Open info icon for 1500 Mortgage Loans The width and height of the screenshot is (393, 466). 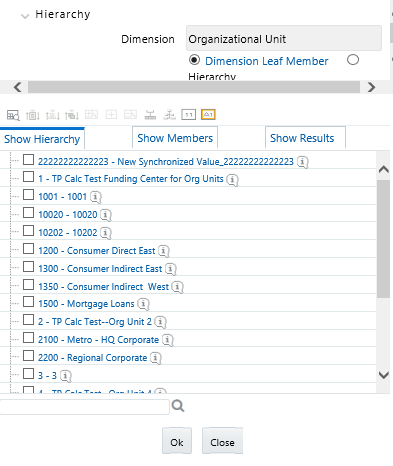click(143, 304)
